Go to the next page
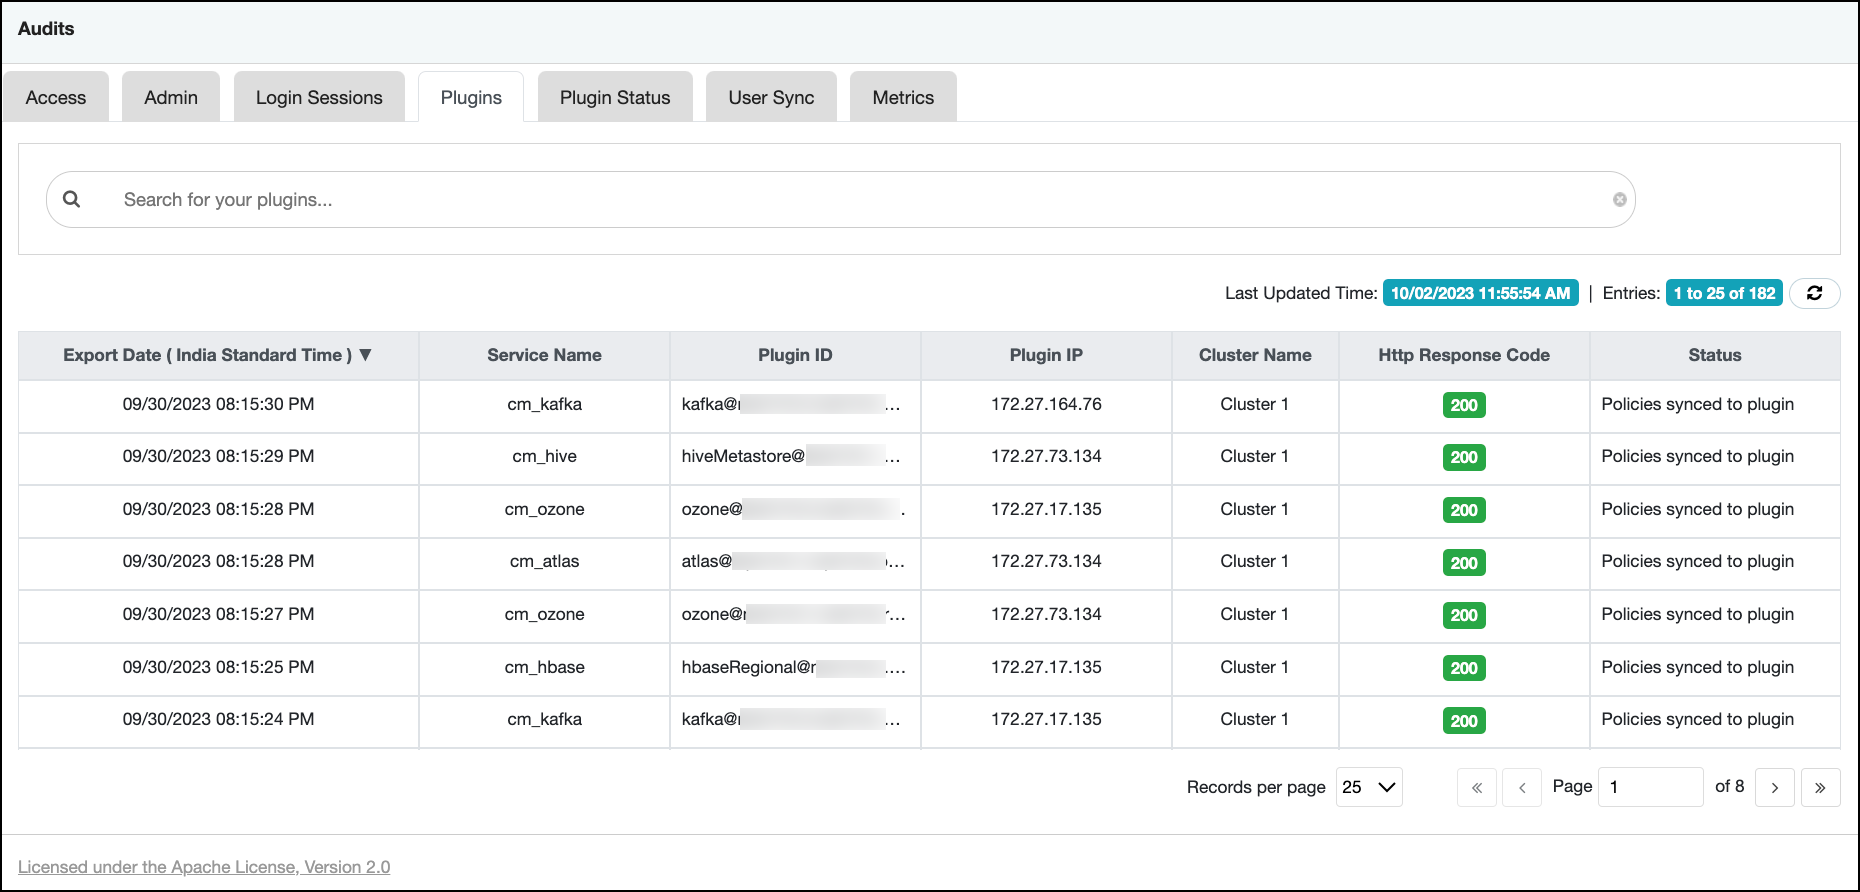The image size is (1860, 892). click(x=1775, y=787)
